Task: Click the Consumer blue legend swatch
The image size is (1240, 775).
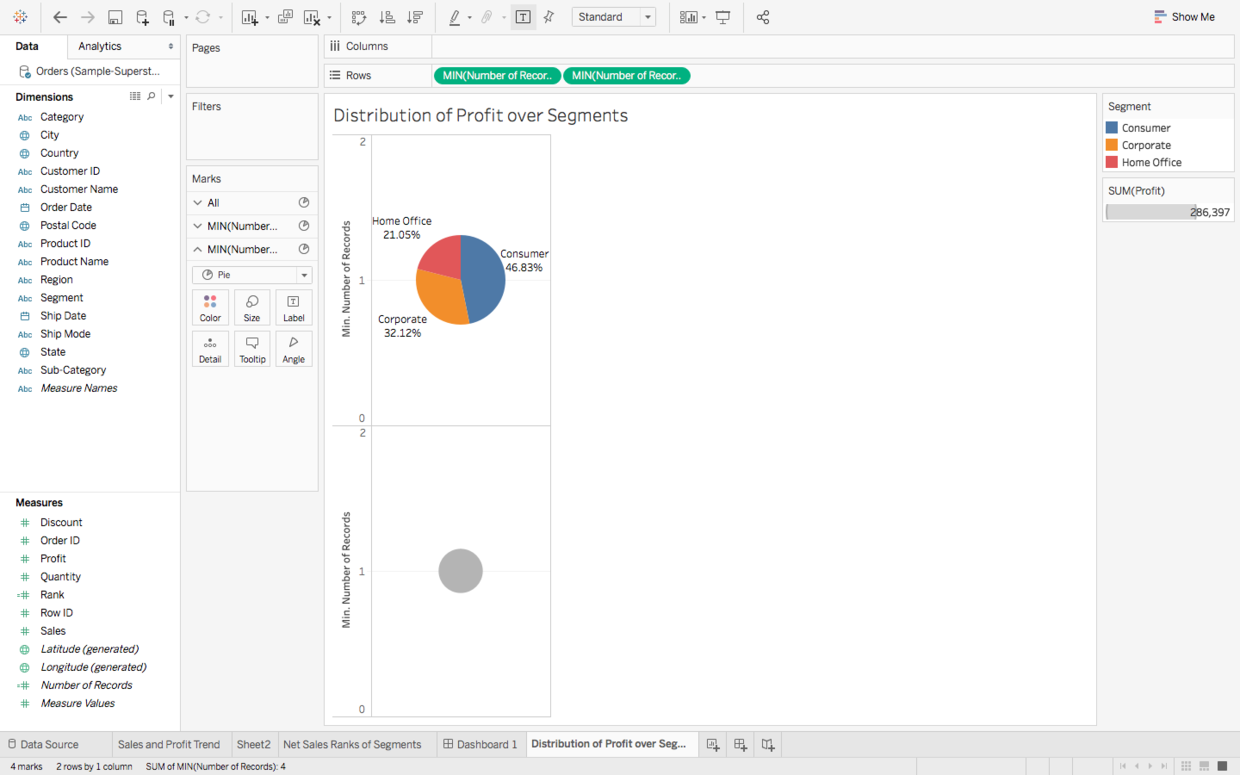Action: [x=1112, y=128]
